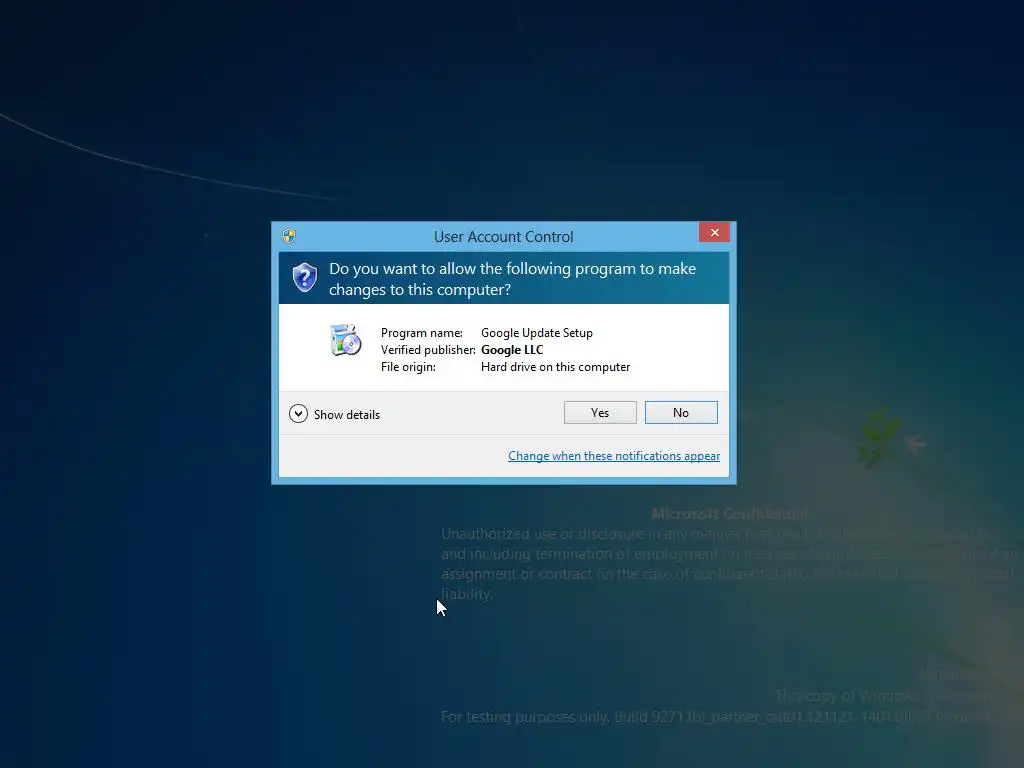Image resolution: width=1024 pixels, height=768 pixels.
Task: Click the 'Verified publisher:' label
Action: click(428, 350)
